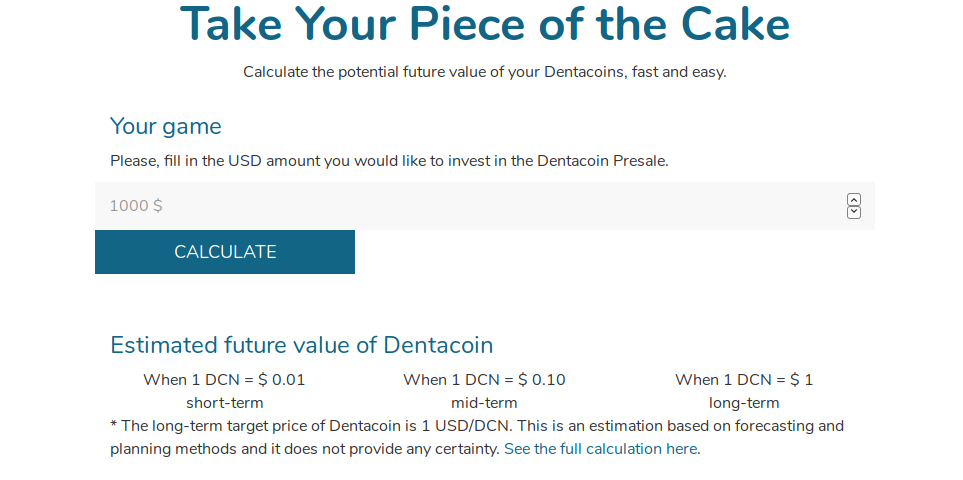Viewport: 963px width, 480px height.
Task: Click the '* The long-term target price' disclaimer line
Action: (477, 426)
